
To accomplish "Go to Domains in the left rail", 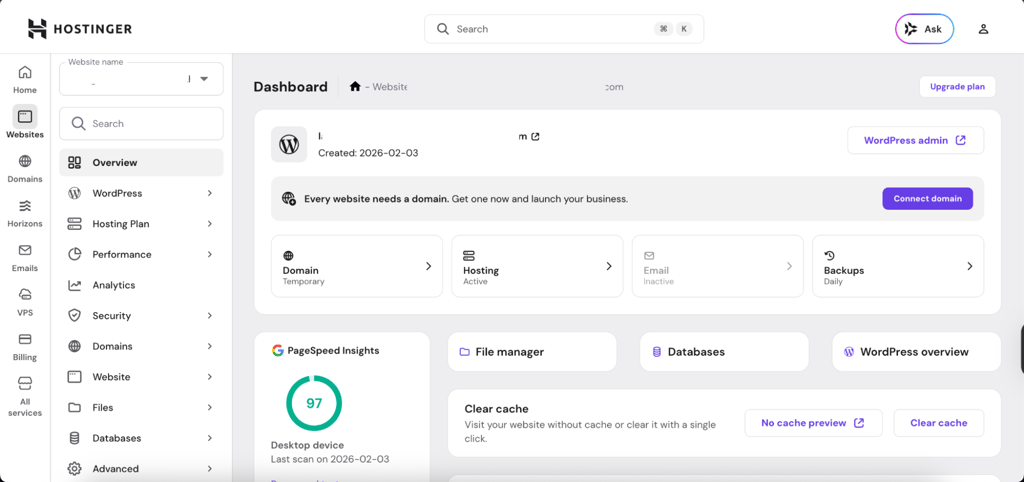I will 25,169.
